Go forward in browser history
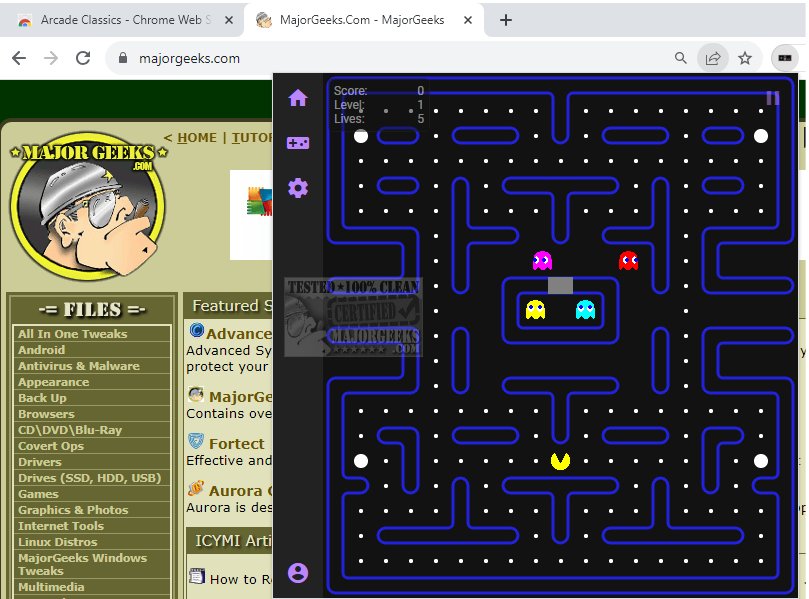 click(x=51, y=58)
